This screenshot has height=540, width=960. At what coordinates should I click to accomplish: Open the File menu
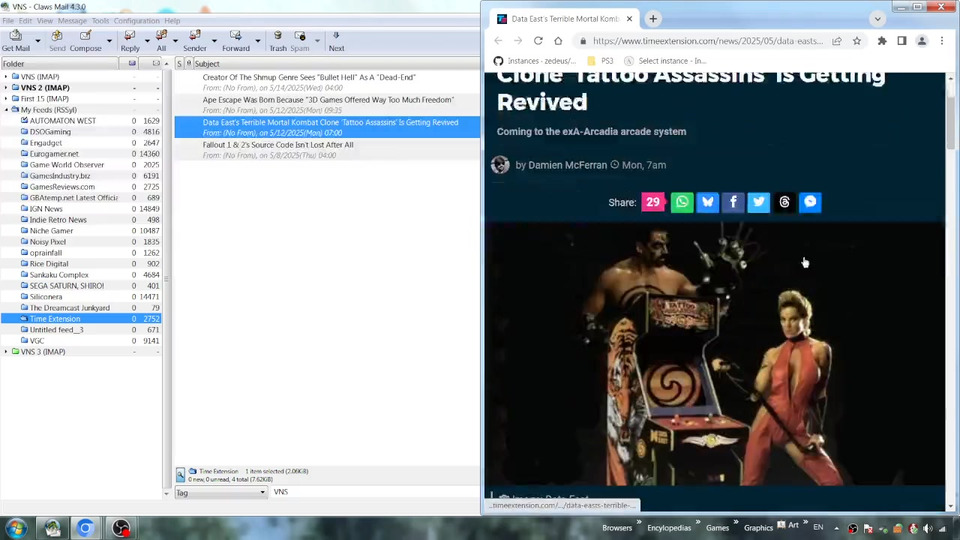click(x=8, y=21)
